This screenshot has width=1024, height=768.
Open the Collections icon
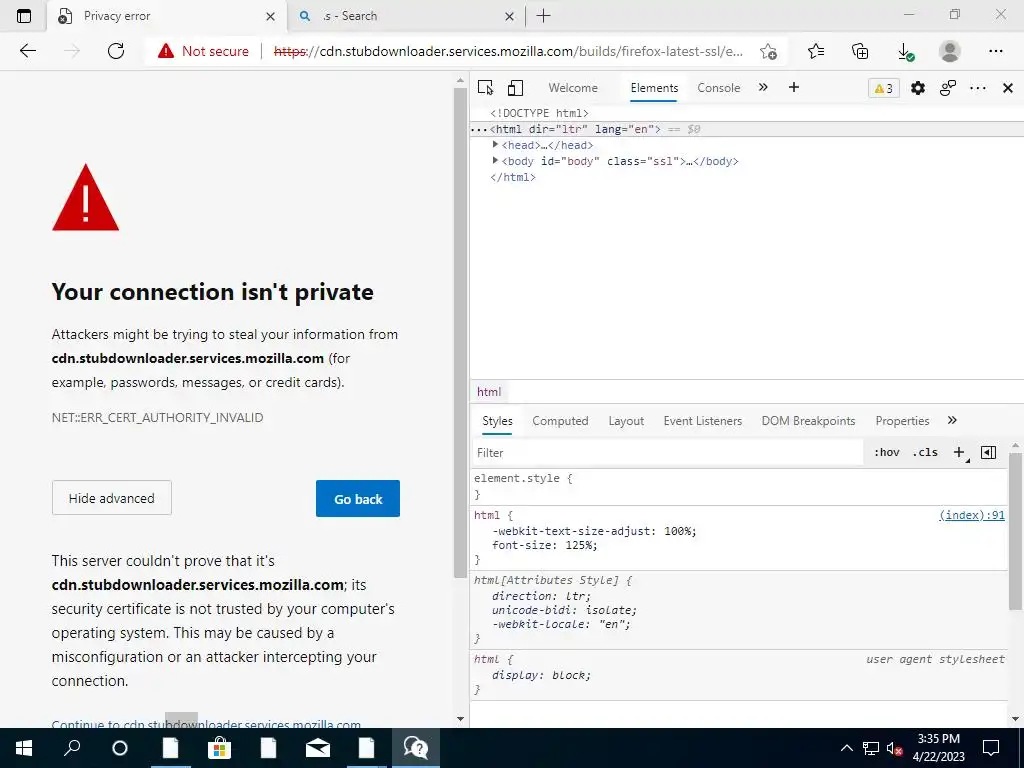(860, 51)
